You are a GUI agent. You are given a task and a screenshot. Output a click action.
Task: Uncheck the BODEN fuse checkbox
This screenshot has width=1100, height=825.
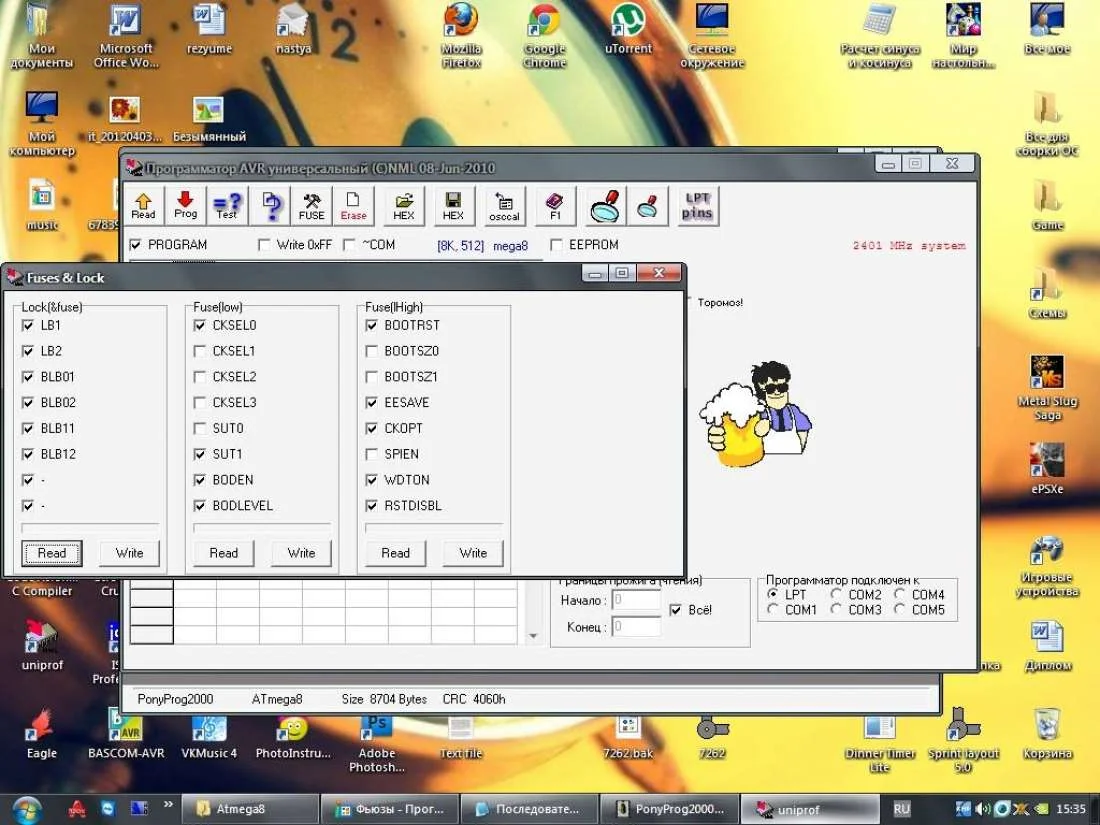click(200, 480)
